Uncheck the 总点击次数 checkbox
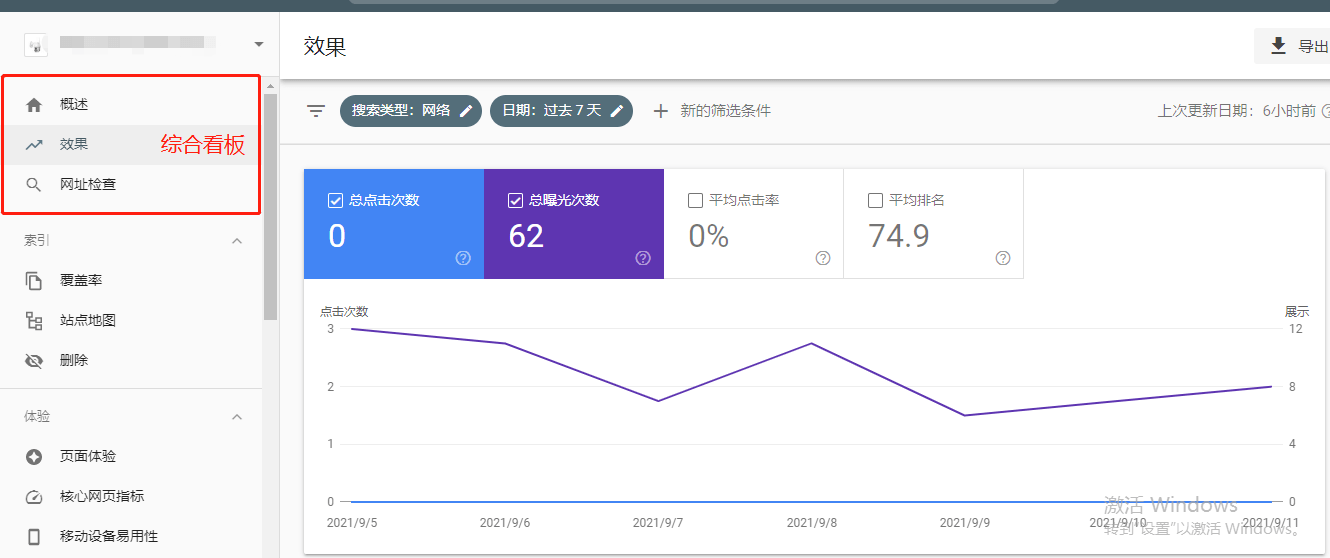 [x=335, y=200]
